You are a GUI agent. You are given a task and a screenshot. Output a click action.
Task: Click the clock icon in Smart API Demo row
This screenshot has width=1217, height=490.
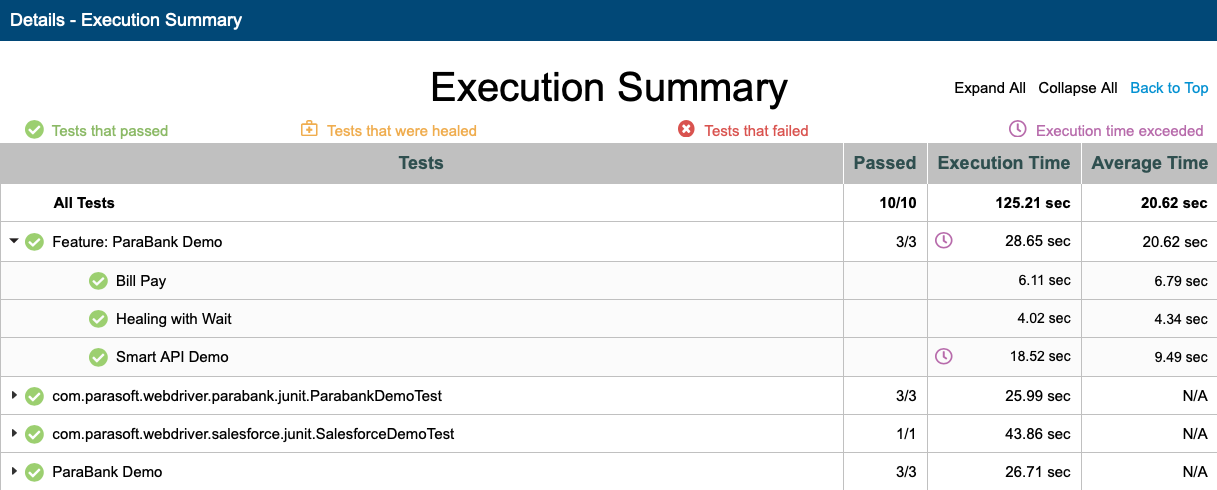pos(943,356)
